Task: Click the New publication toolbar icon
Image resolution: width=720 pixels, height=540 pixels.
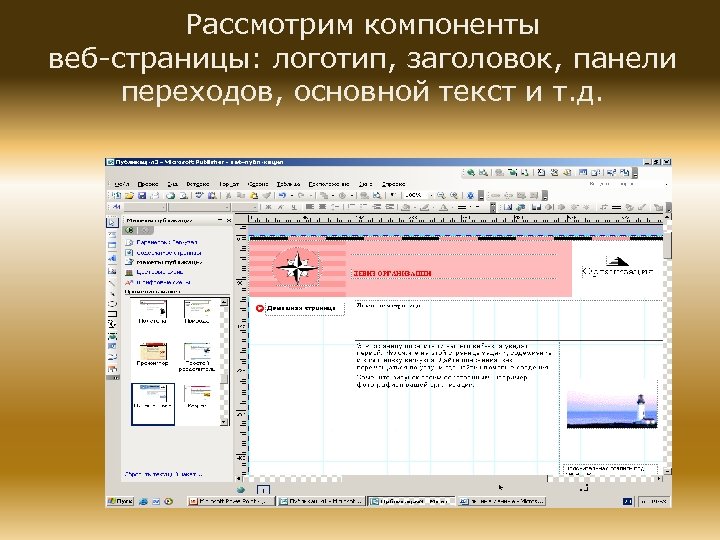Action: 117,196
